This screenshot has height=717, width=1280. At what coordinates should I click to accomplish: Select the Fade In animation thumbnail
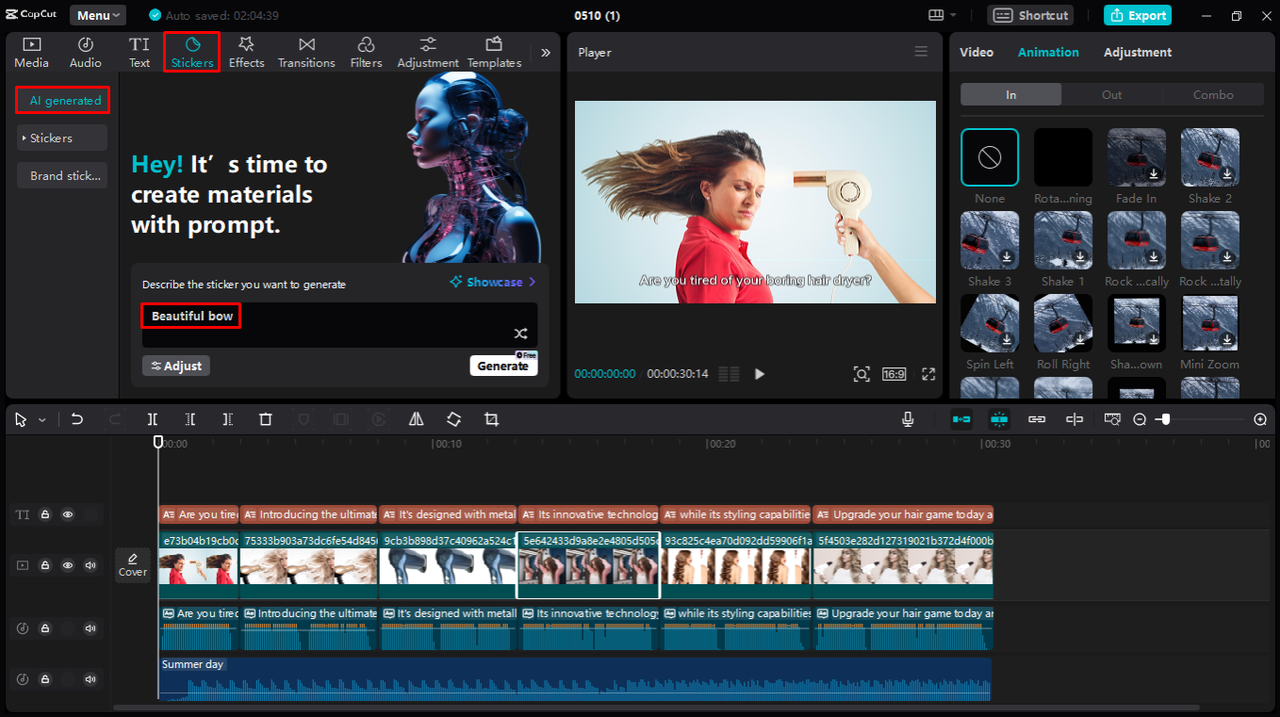(1136, 158)
